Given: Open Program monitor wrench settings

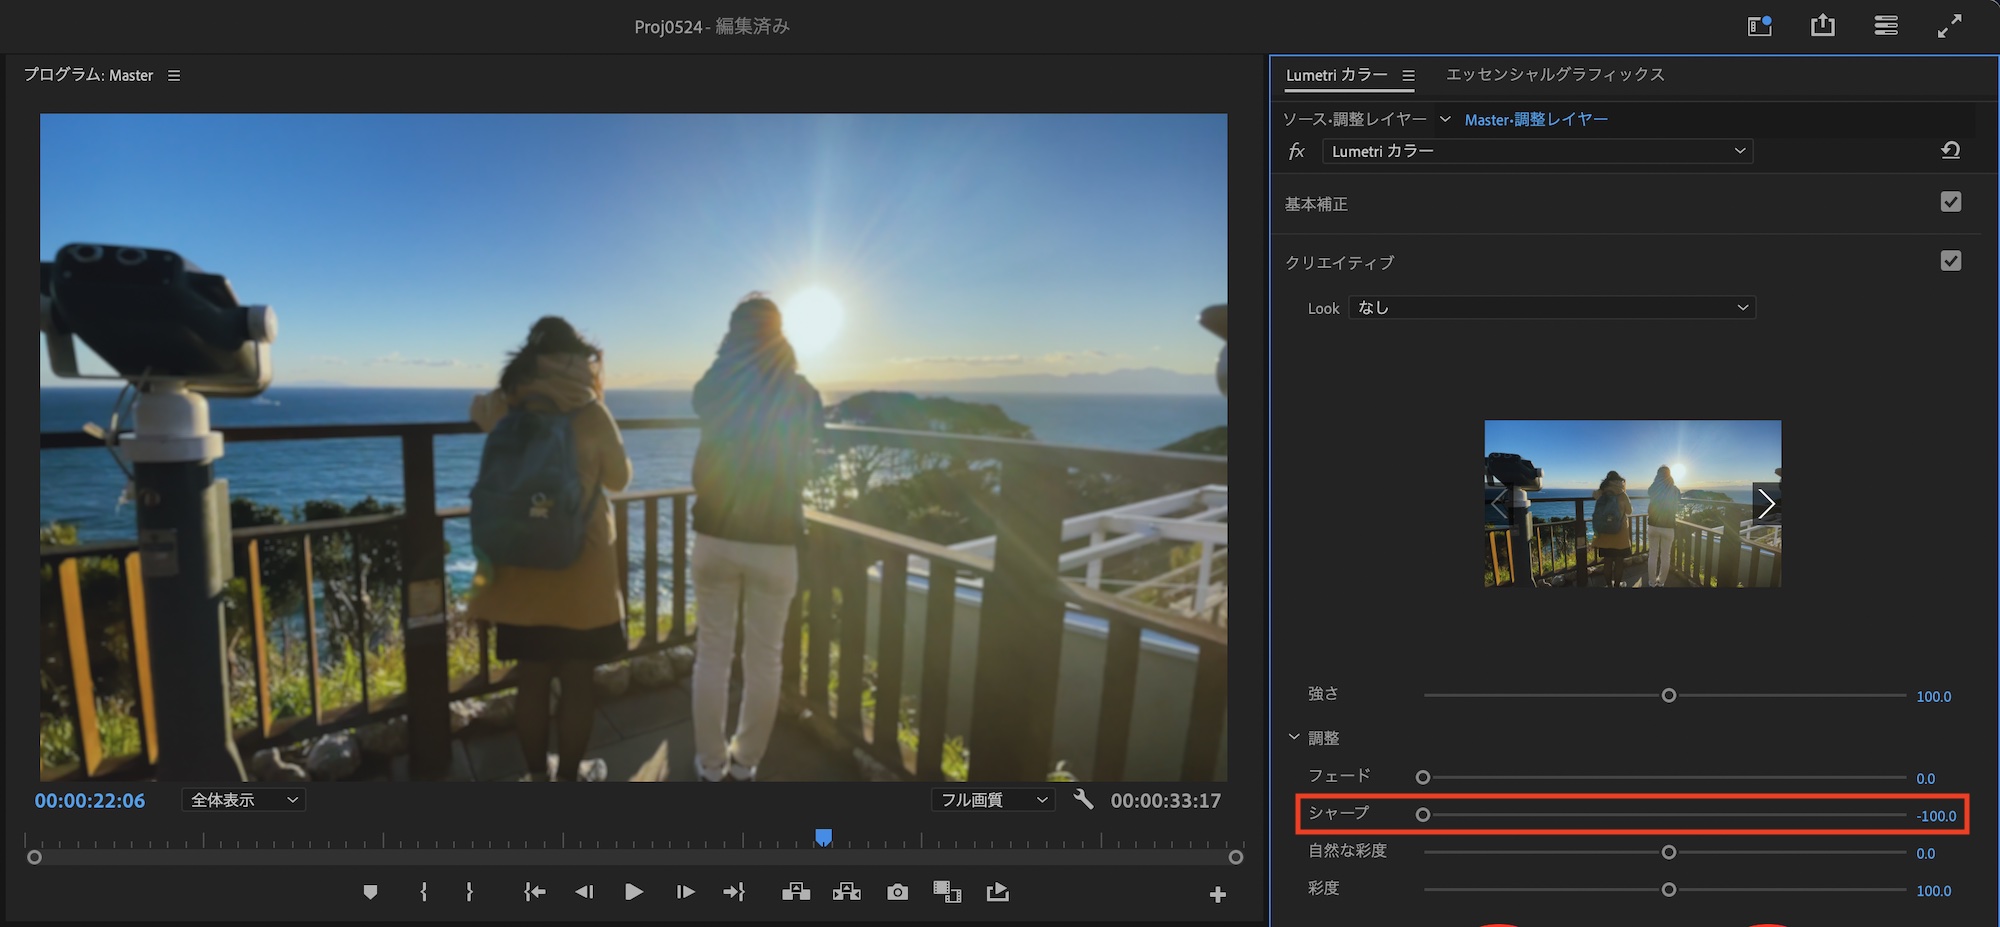Looking at the screenshot, I should 1083,799.
